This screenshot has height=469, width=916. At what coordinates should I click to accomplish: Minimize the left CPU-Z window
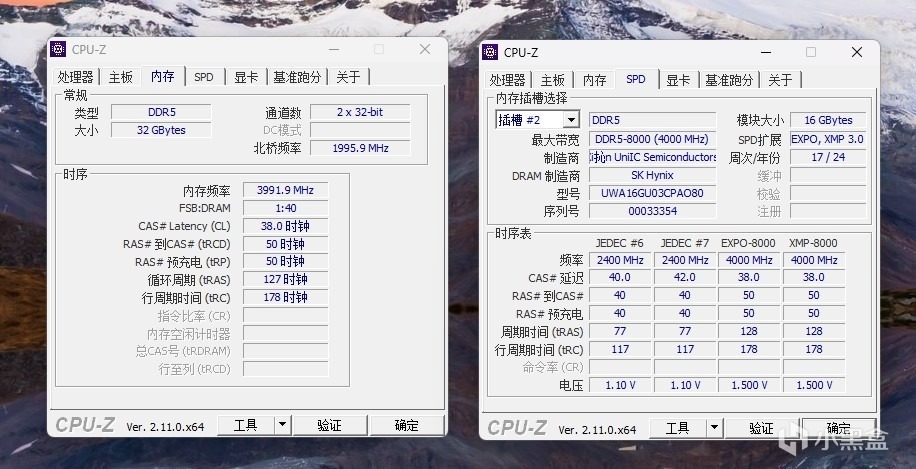pyautogui.click(x=334, y=50)
